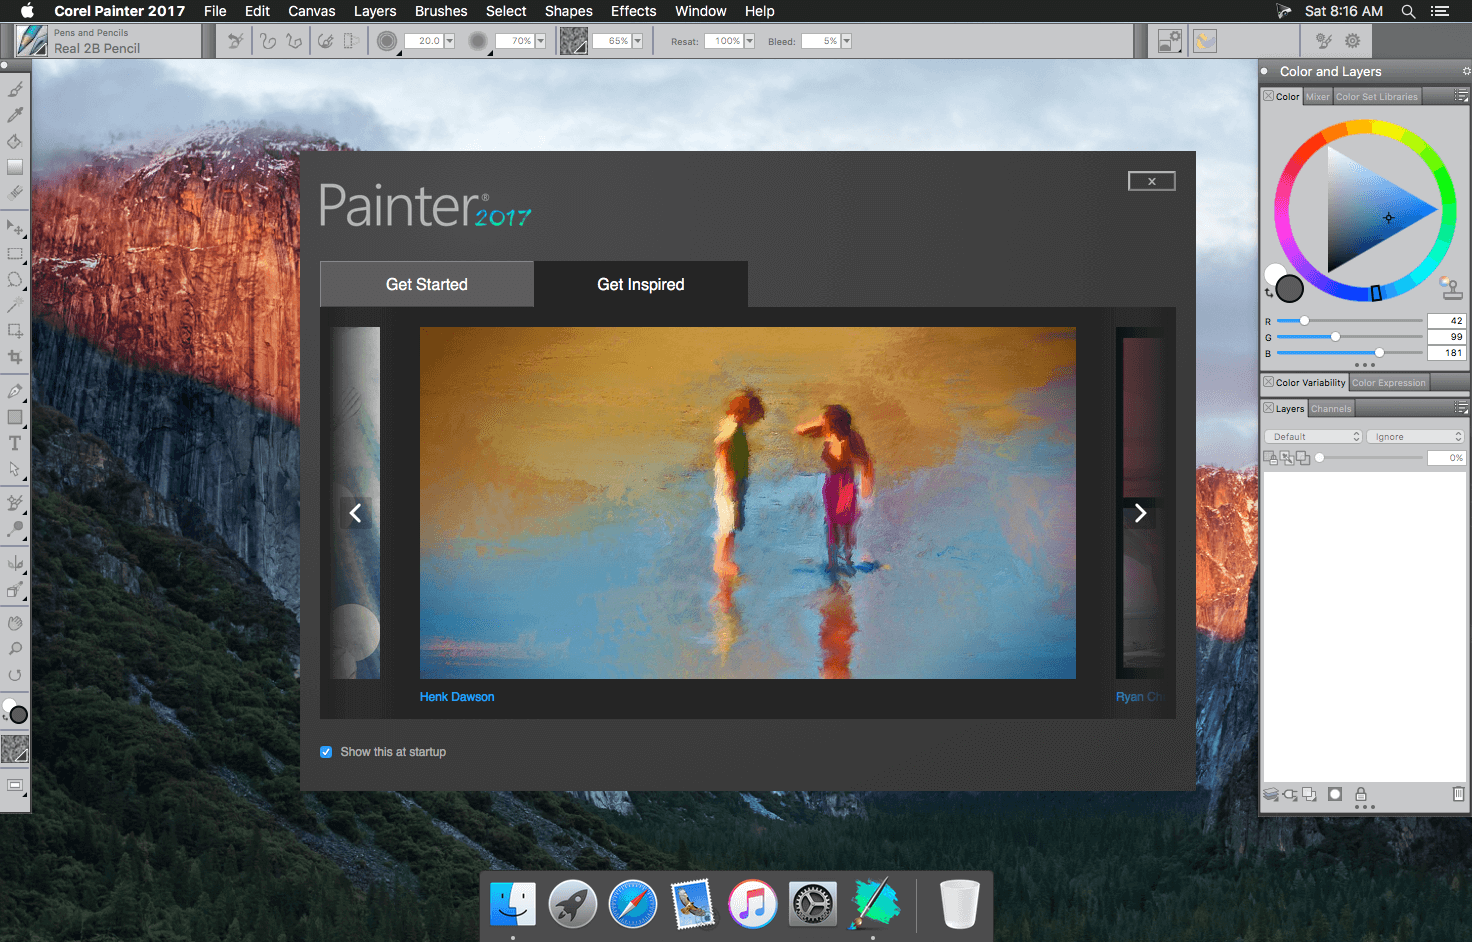The image size is (1472, 942).
Task: Select the Mirror Painting tool
Action: pos(15,564)
